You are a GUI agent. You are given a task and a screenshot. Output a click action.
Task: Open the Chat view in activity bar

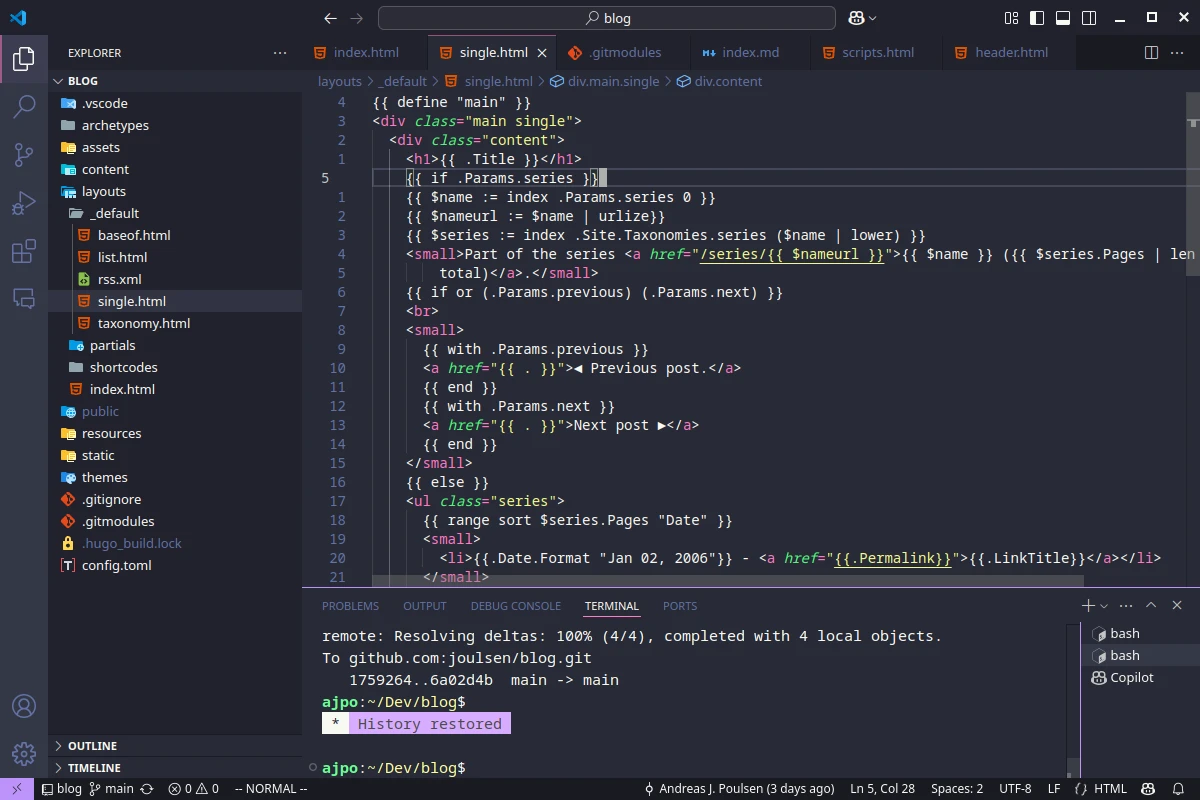point(24,298)
